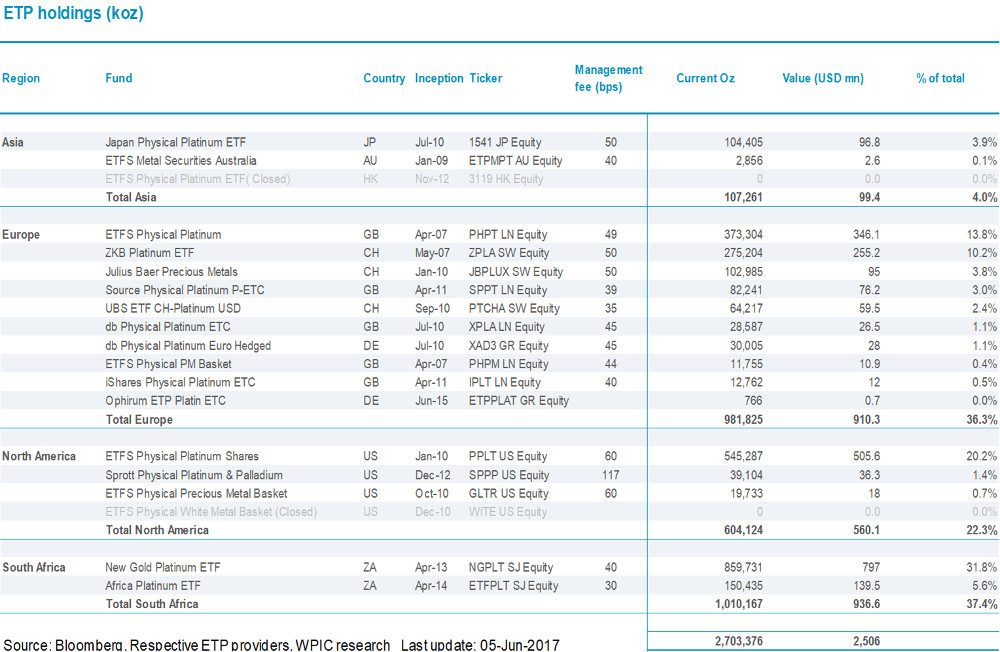Click the 'Europe' region label

pyautogui.click(x=21, y=235)
